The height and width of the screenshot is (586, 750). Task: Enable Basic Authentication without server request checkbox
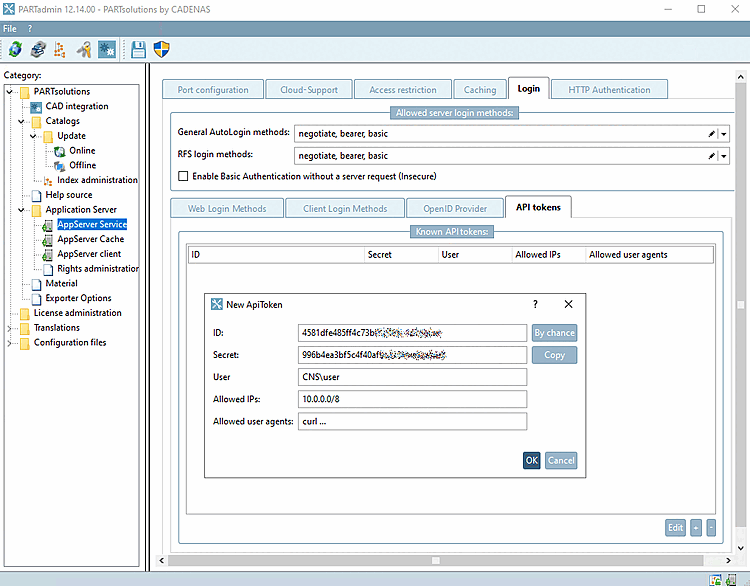[183, 176]
